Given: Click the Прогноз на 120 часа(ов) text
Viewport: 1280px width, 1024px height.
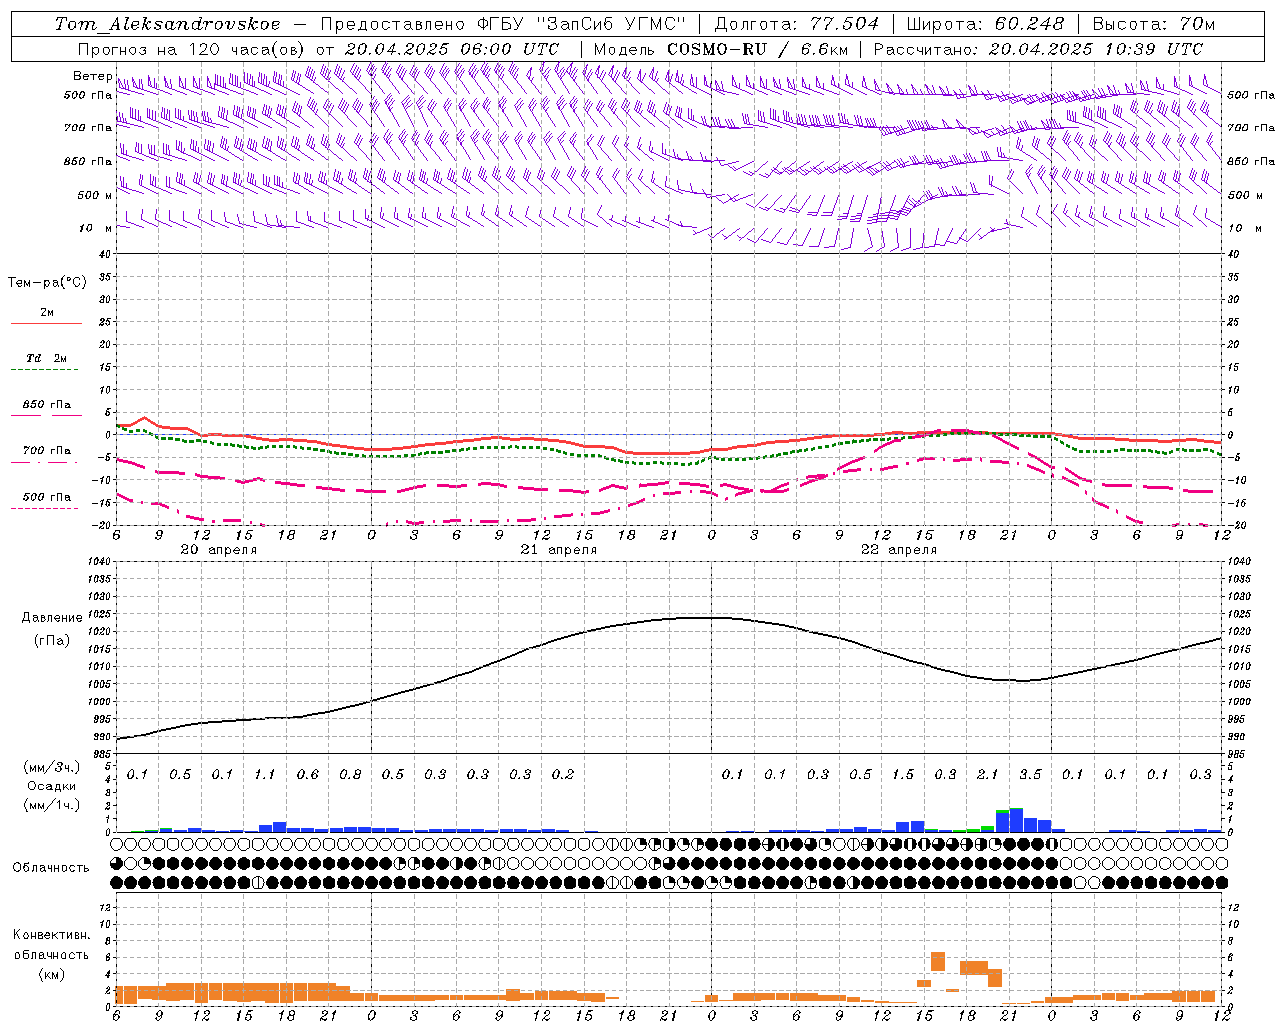Looking at the screenshot, I should pos(193,49).
